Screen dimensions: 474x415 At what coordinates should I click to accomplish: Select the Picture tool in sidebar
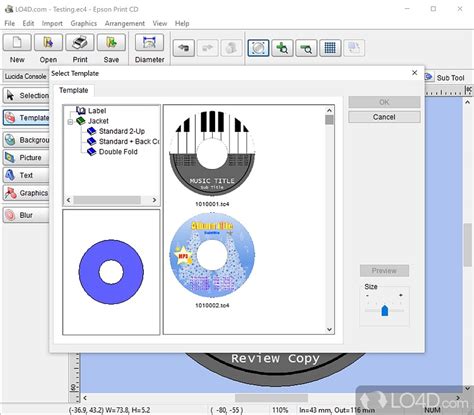click(x=26, y=158)
